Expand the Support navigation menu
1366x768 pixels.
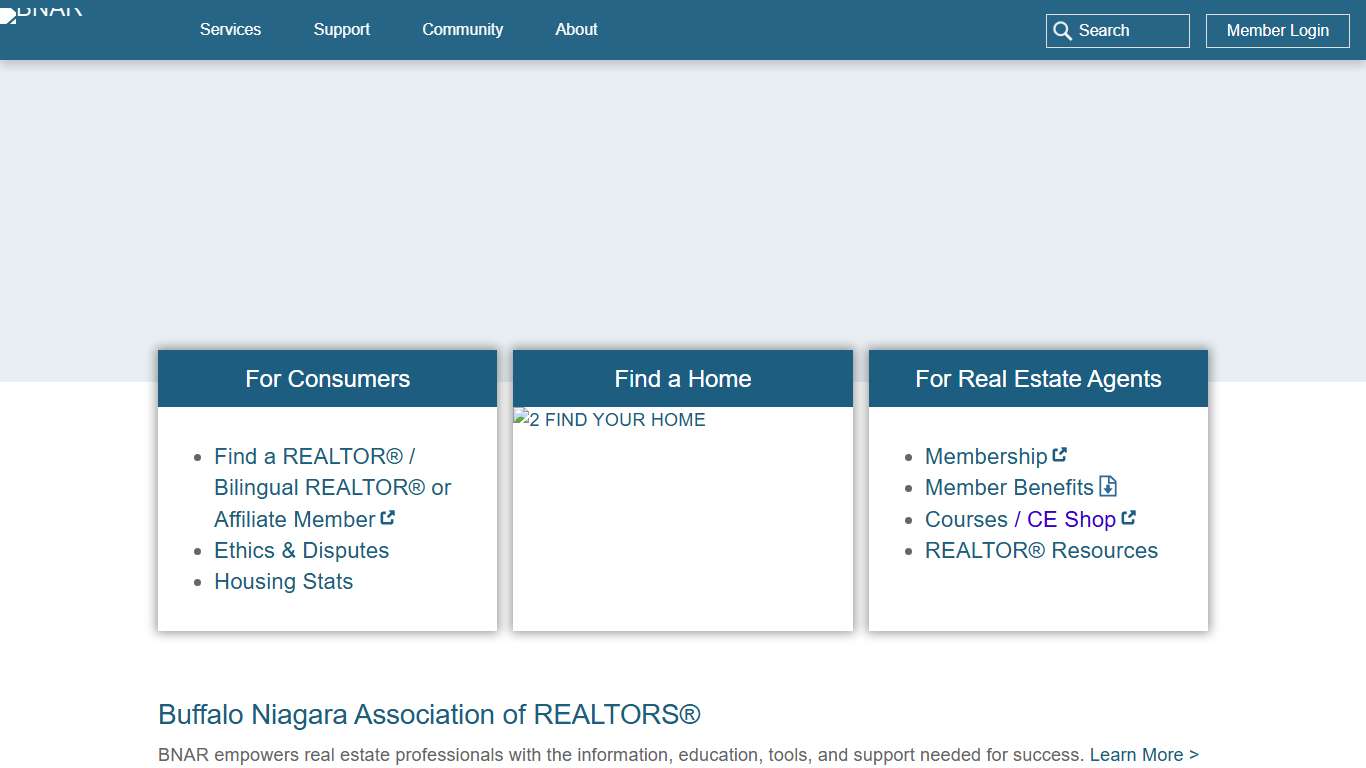[x=341, y=30]
